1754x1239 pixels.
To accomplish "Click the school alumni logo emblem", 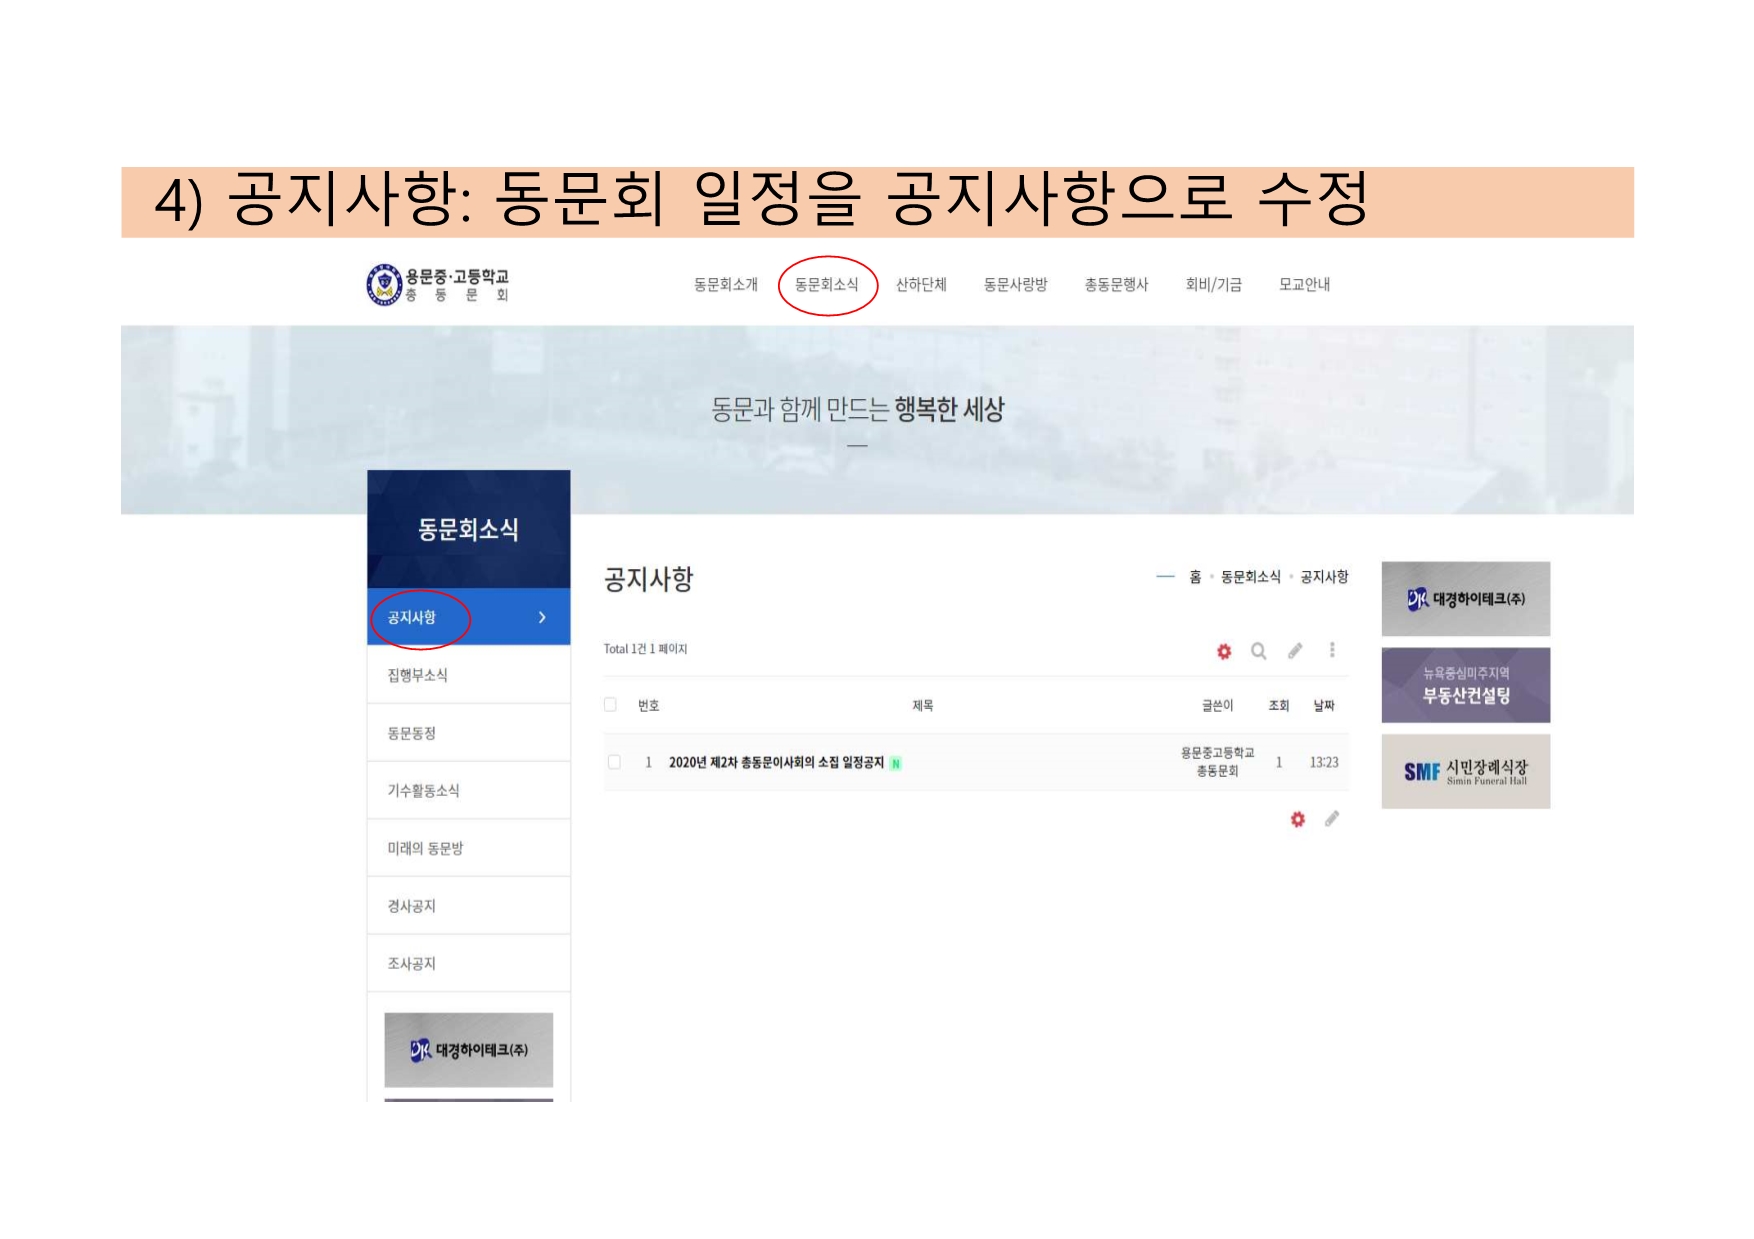I will click(384, 285).
